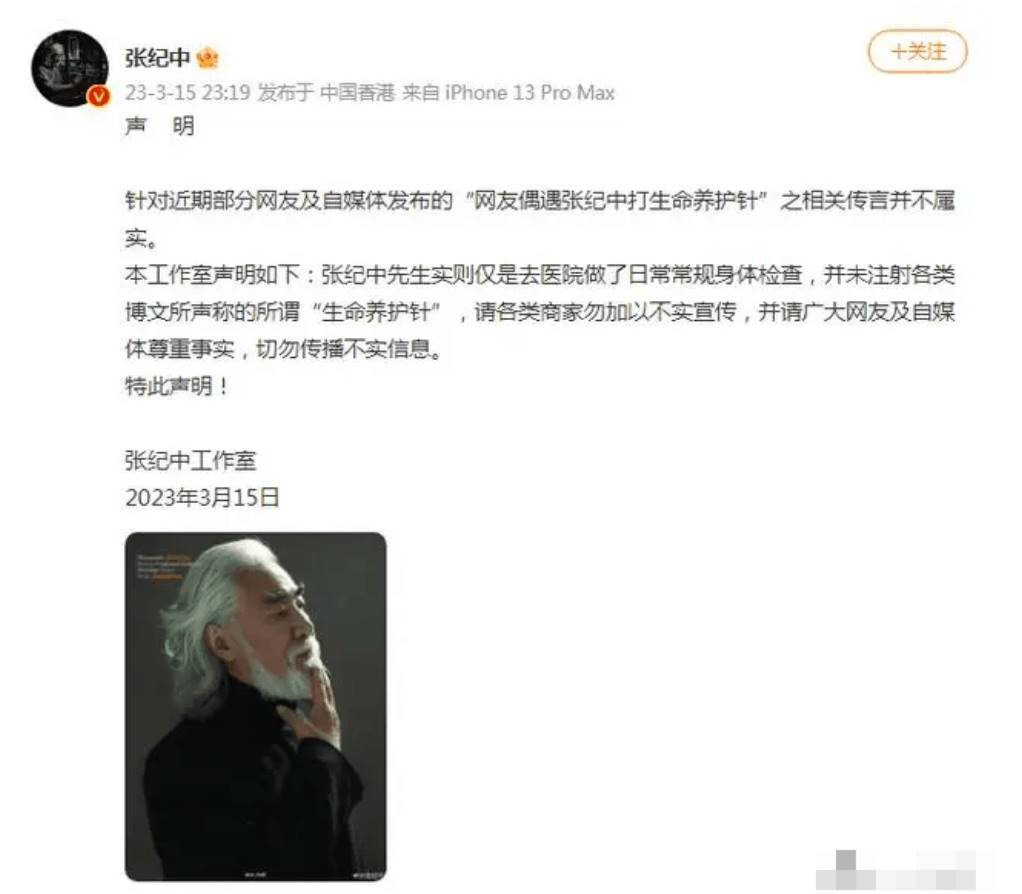
Task: Open the white-haired man portrait thumbnail
Action: [x=256, y=707]
